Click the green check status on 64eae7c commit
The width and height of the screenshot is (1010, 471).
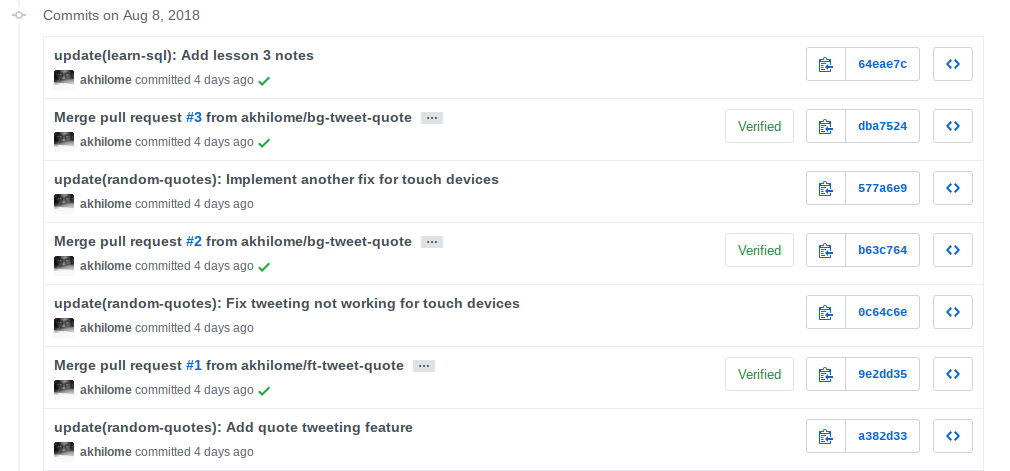tap(264, 80)
